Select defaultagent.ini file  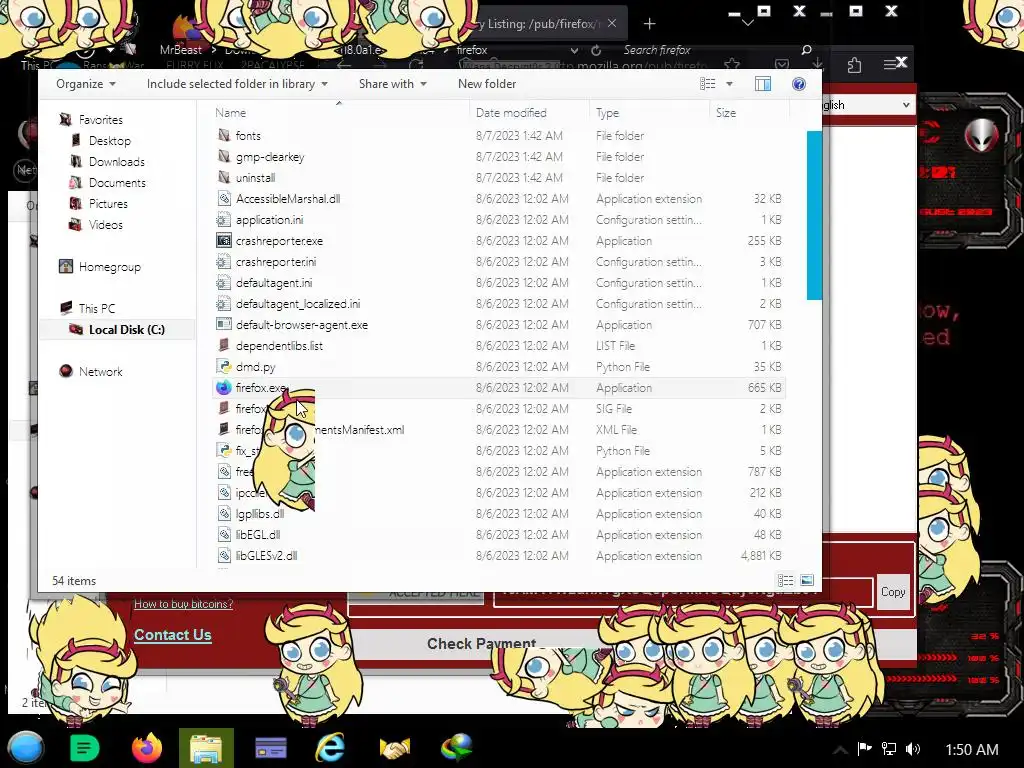click(x=274, y=282)
